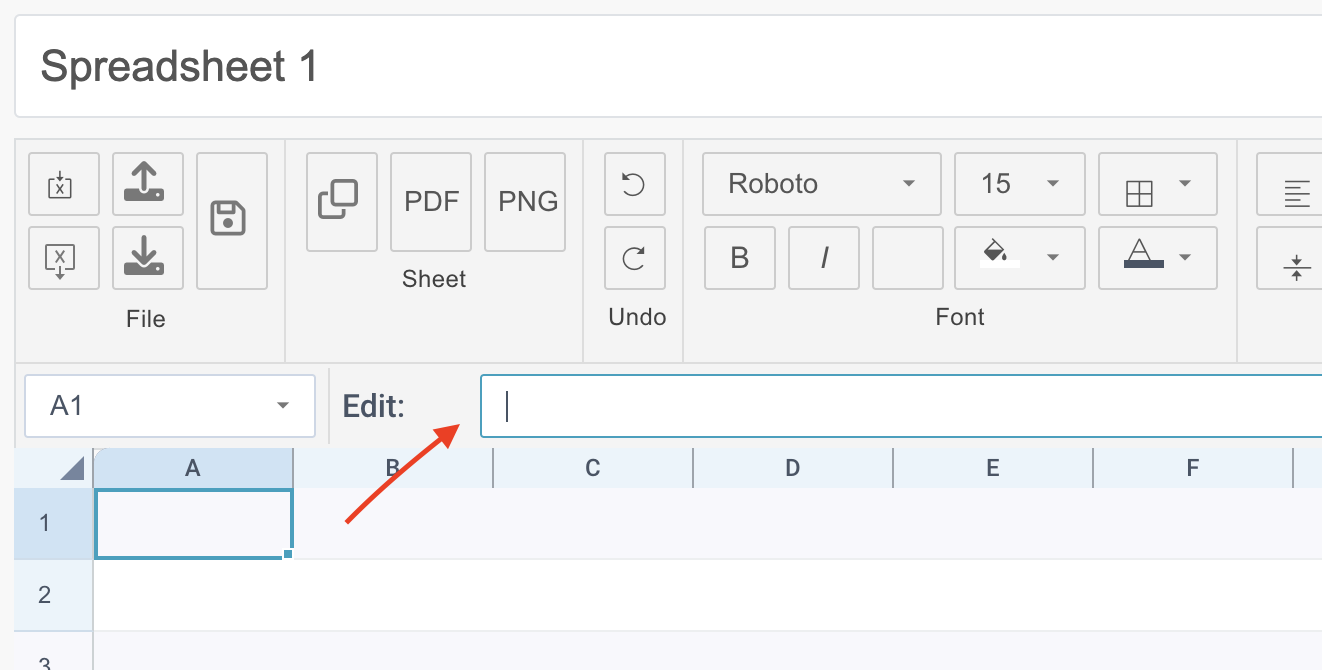Viewport: 1322px width, 670px height.
Task: Click the upload file icon
Action: (x=147, y=184)
